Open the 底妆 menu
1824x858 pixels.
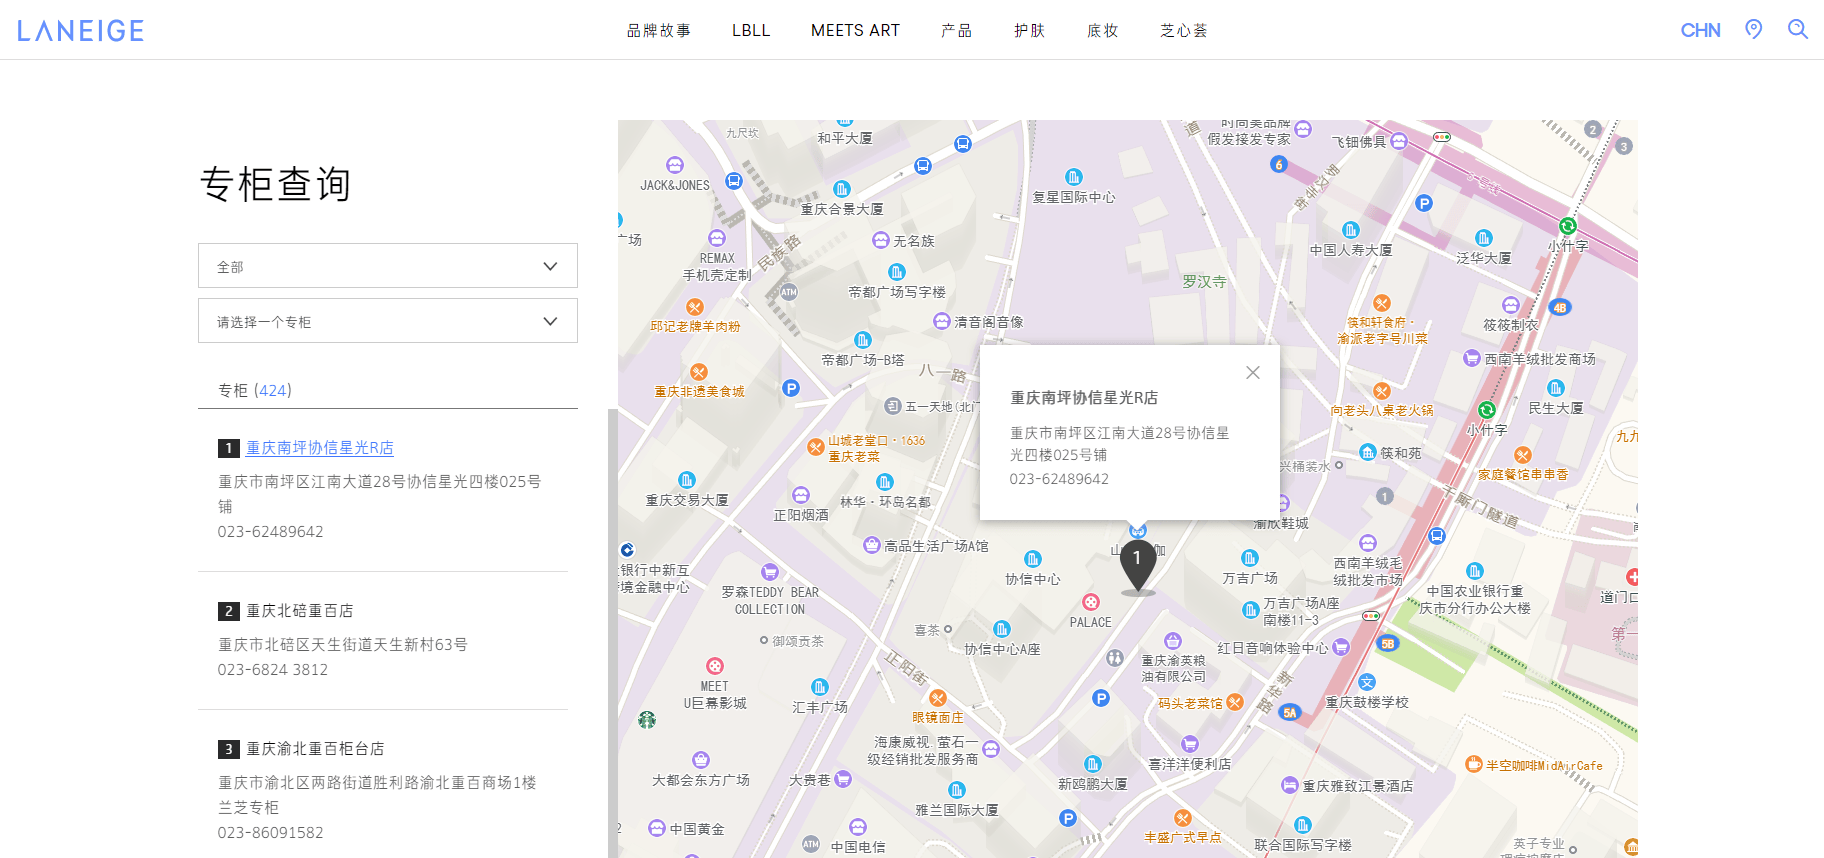click(1103, 30)
